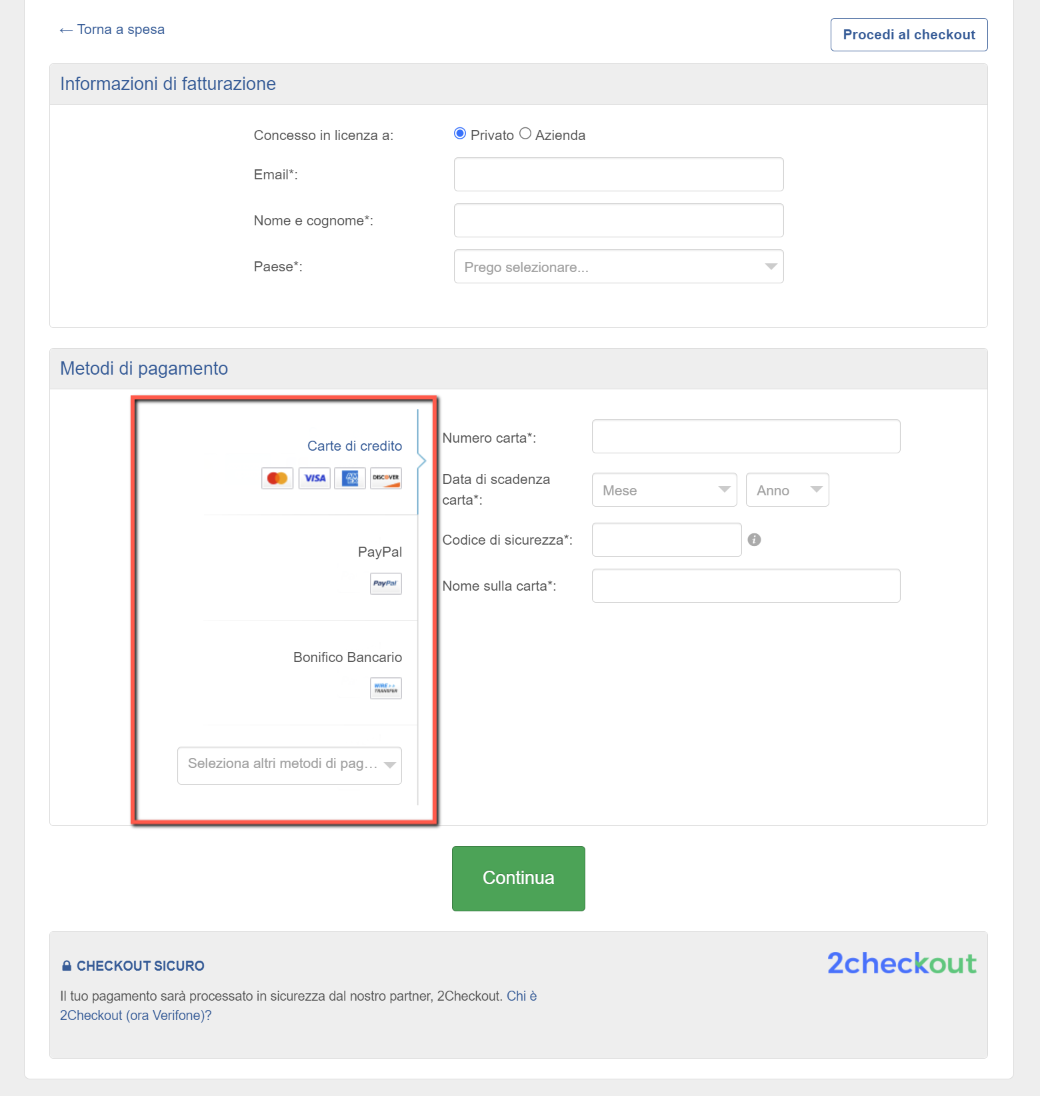Click the Wire Transfer icon under Bonifico Bancario
This screenshot has height=1096, width=1040.
point(386,688)
